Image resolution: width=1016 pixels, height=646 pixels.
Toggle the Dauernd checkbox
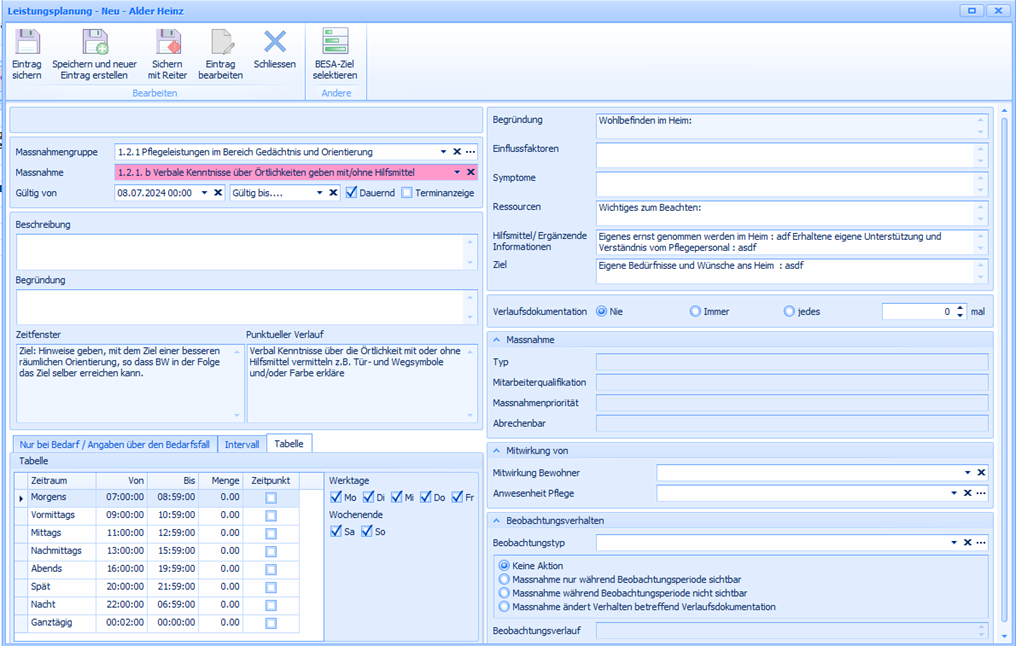click(352, 193)
